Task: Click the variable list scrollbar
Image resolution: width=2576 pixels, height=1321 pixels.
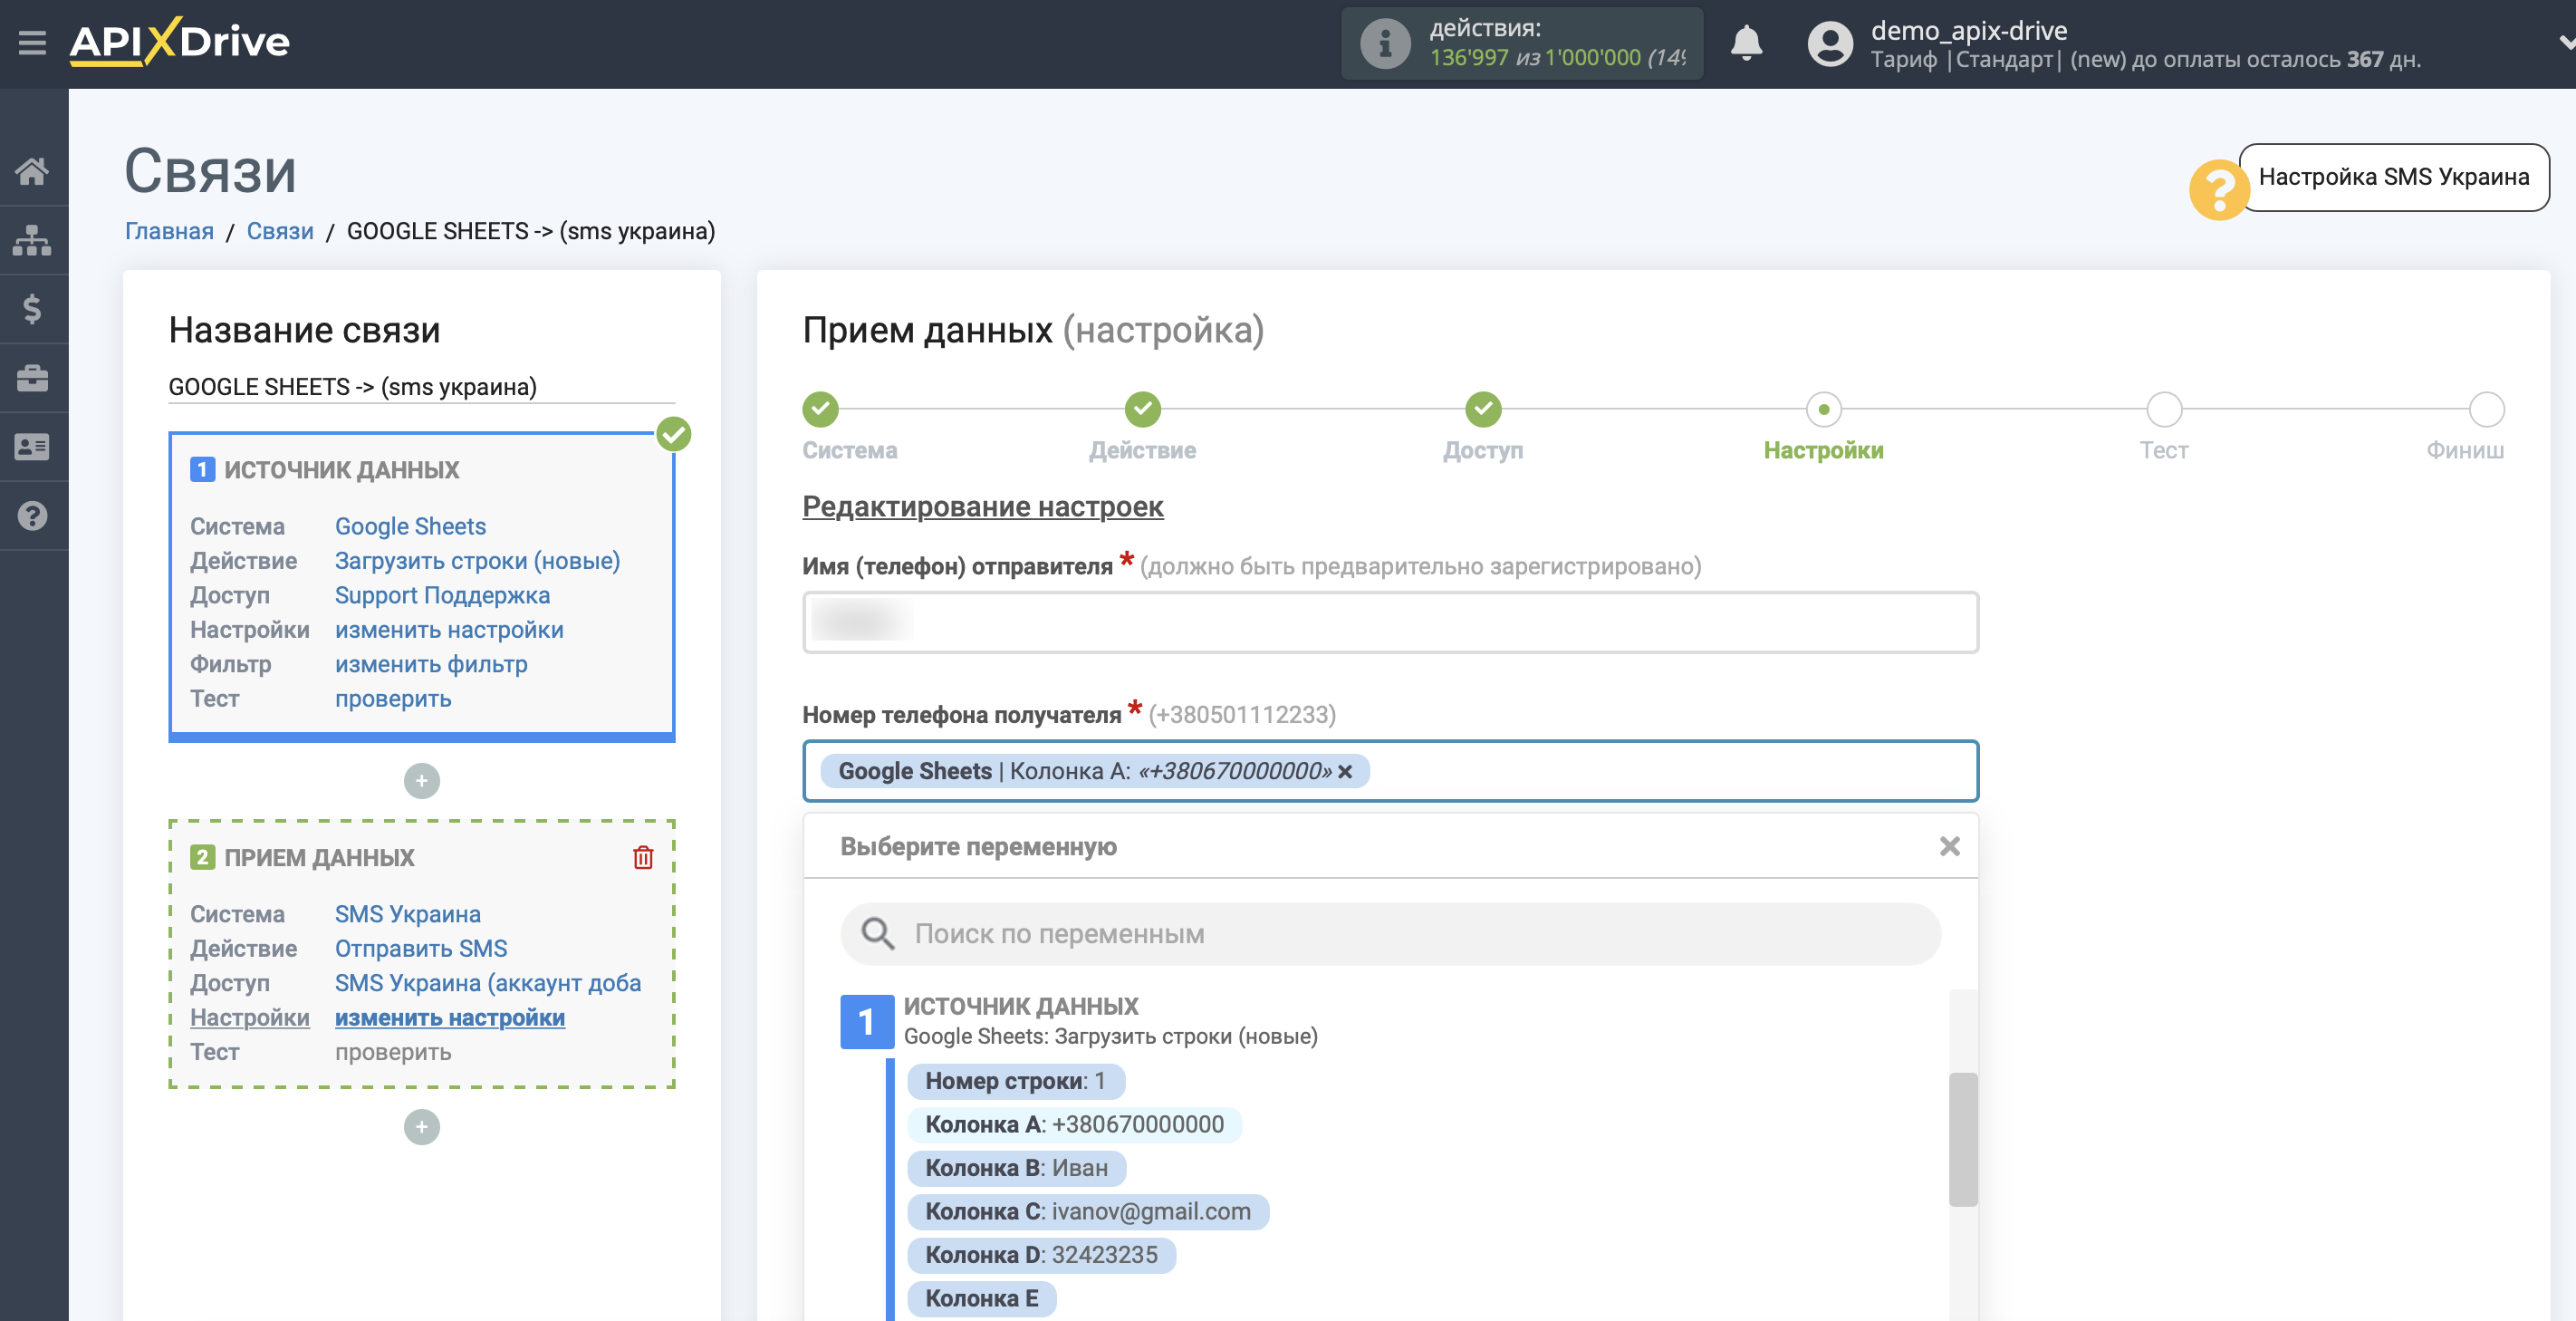Action: (1962, 1140)
